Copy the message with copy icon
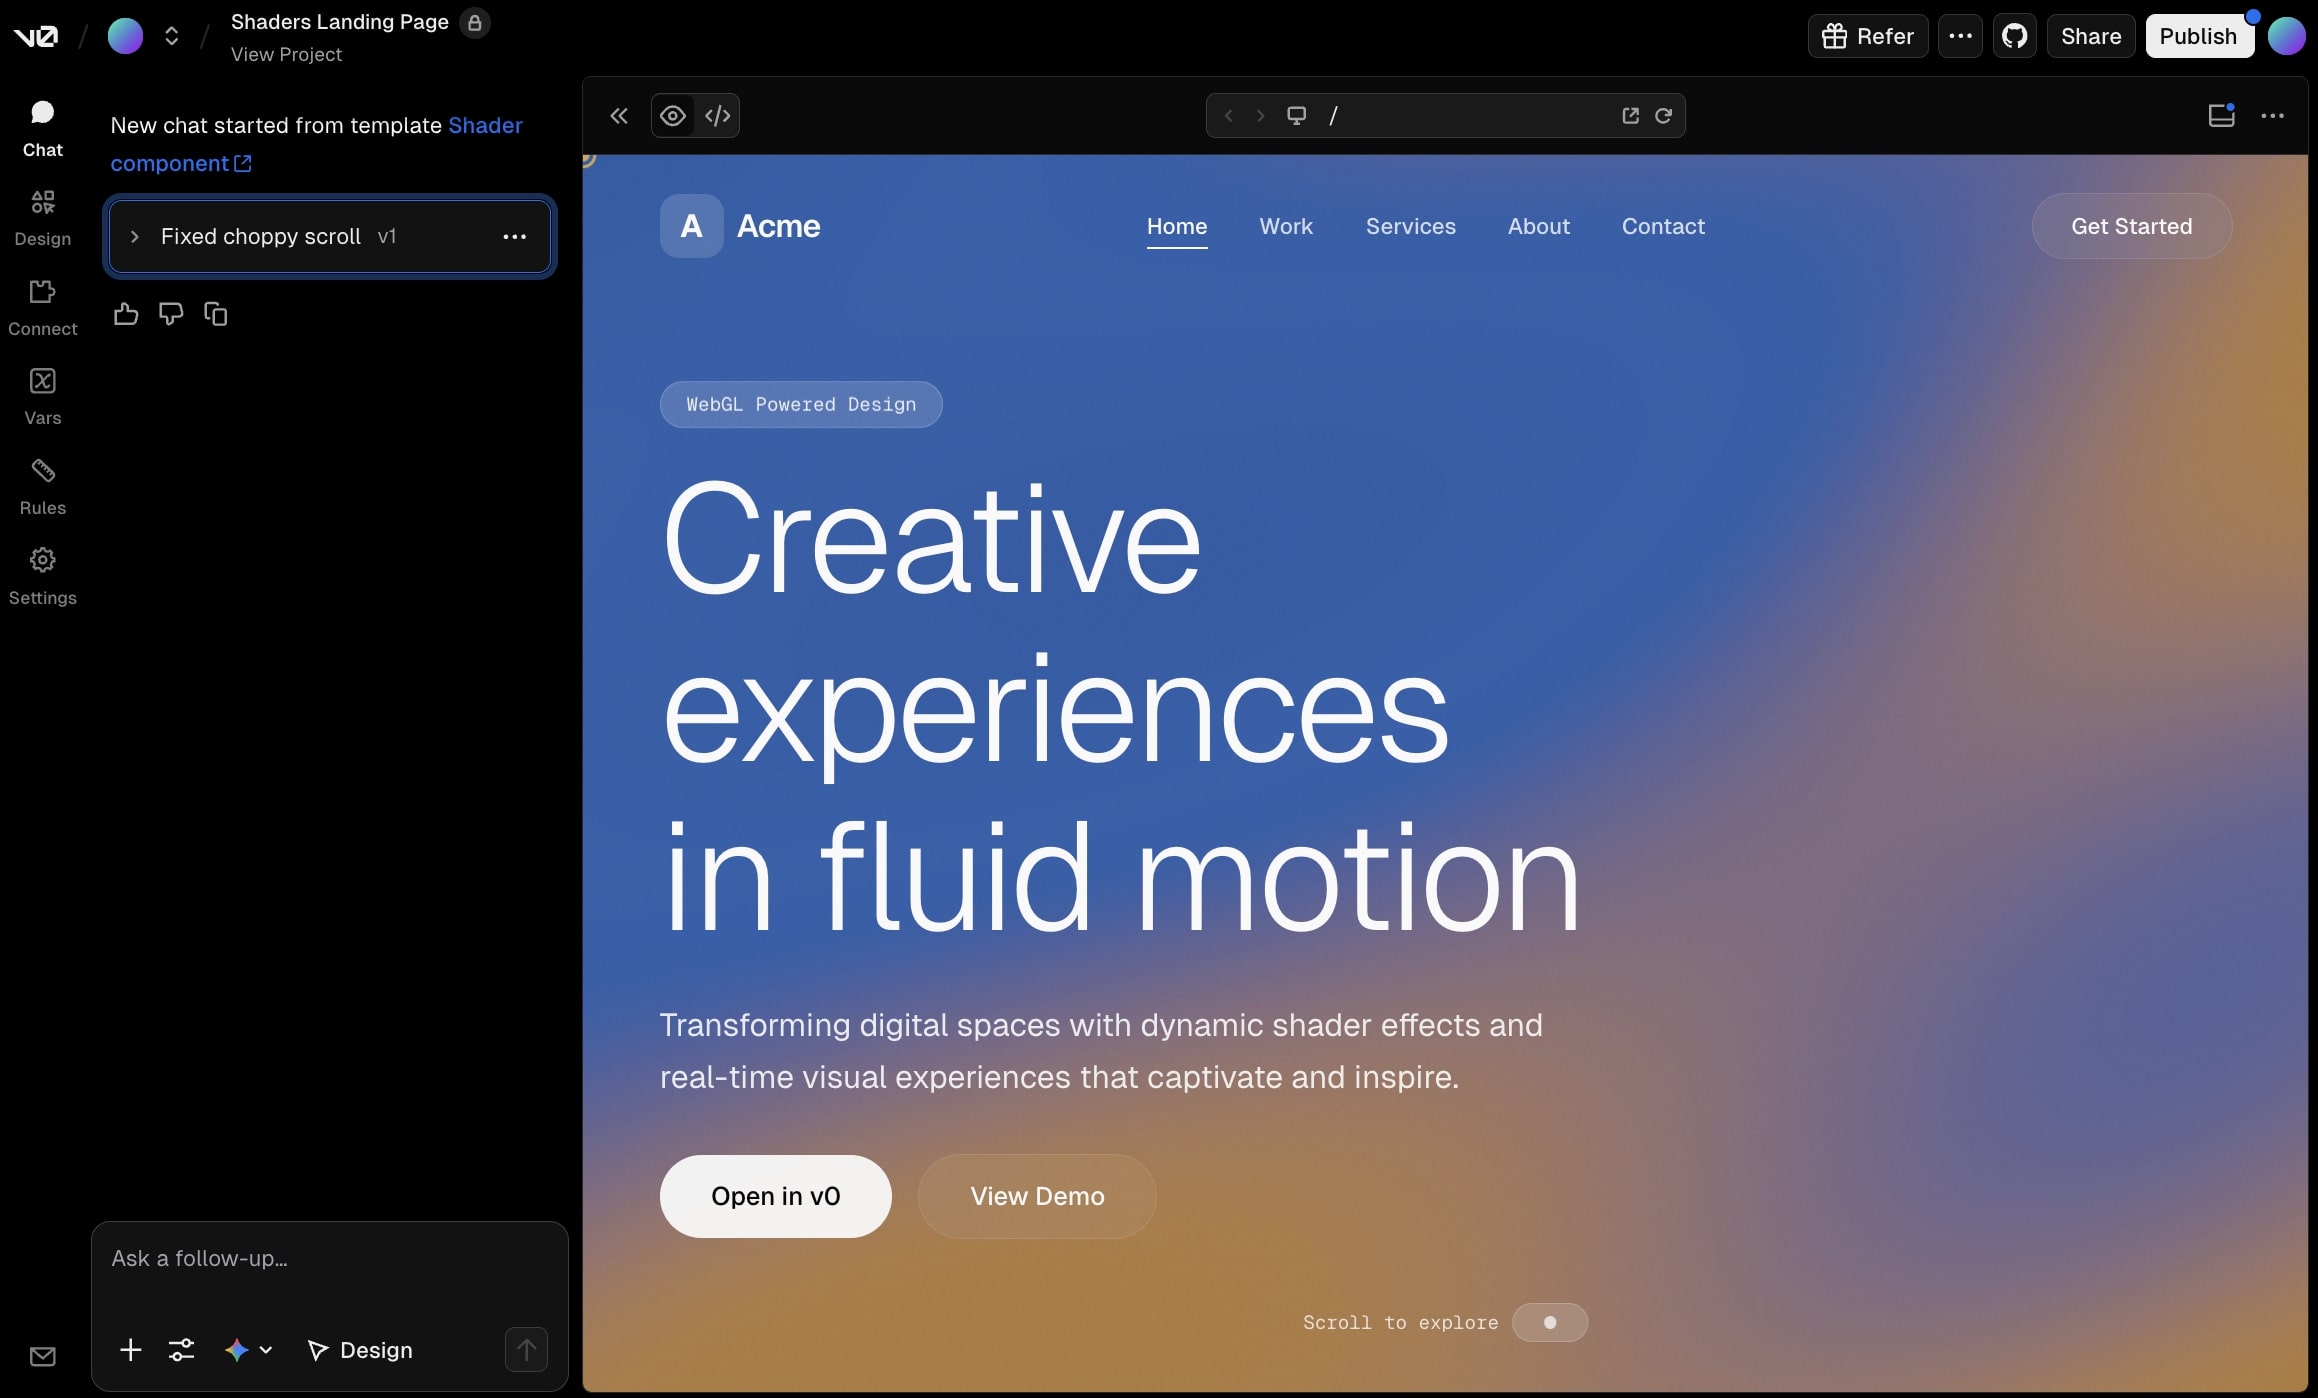 (x=215, y=314)
